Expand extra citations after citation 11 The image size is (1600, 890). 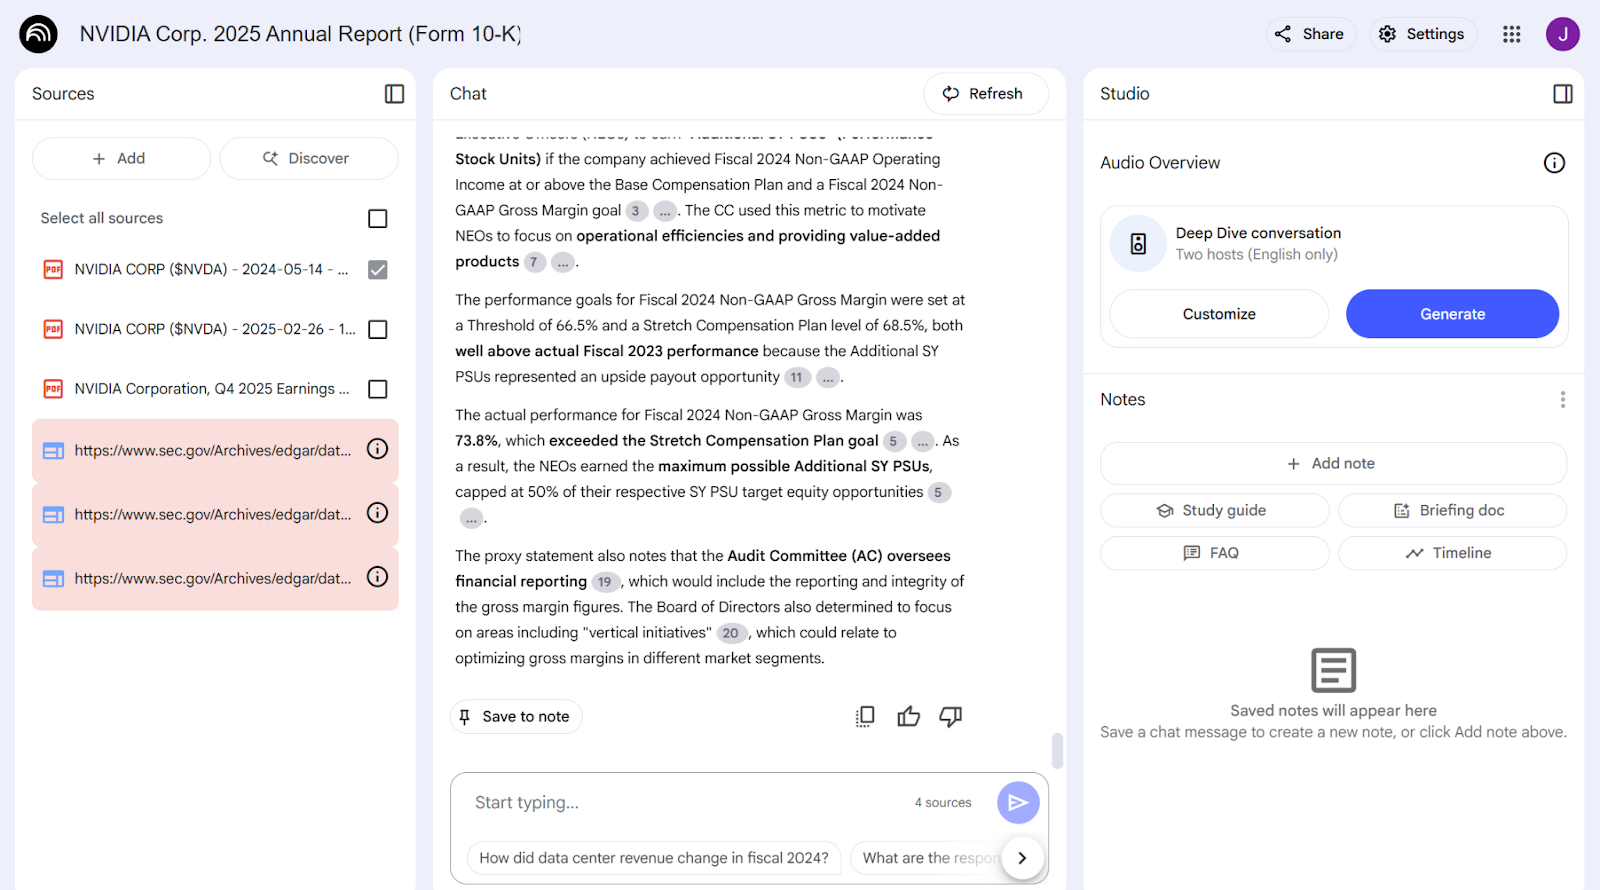tap(827, 378)
